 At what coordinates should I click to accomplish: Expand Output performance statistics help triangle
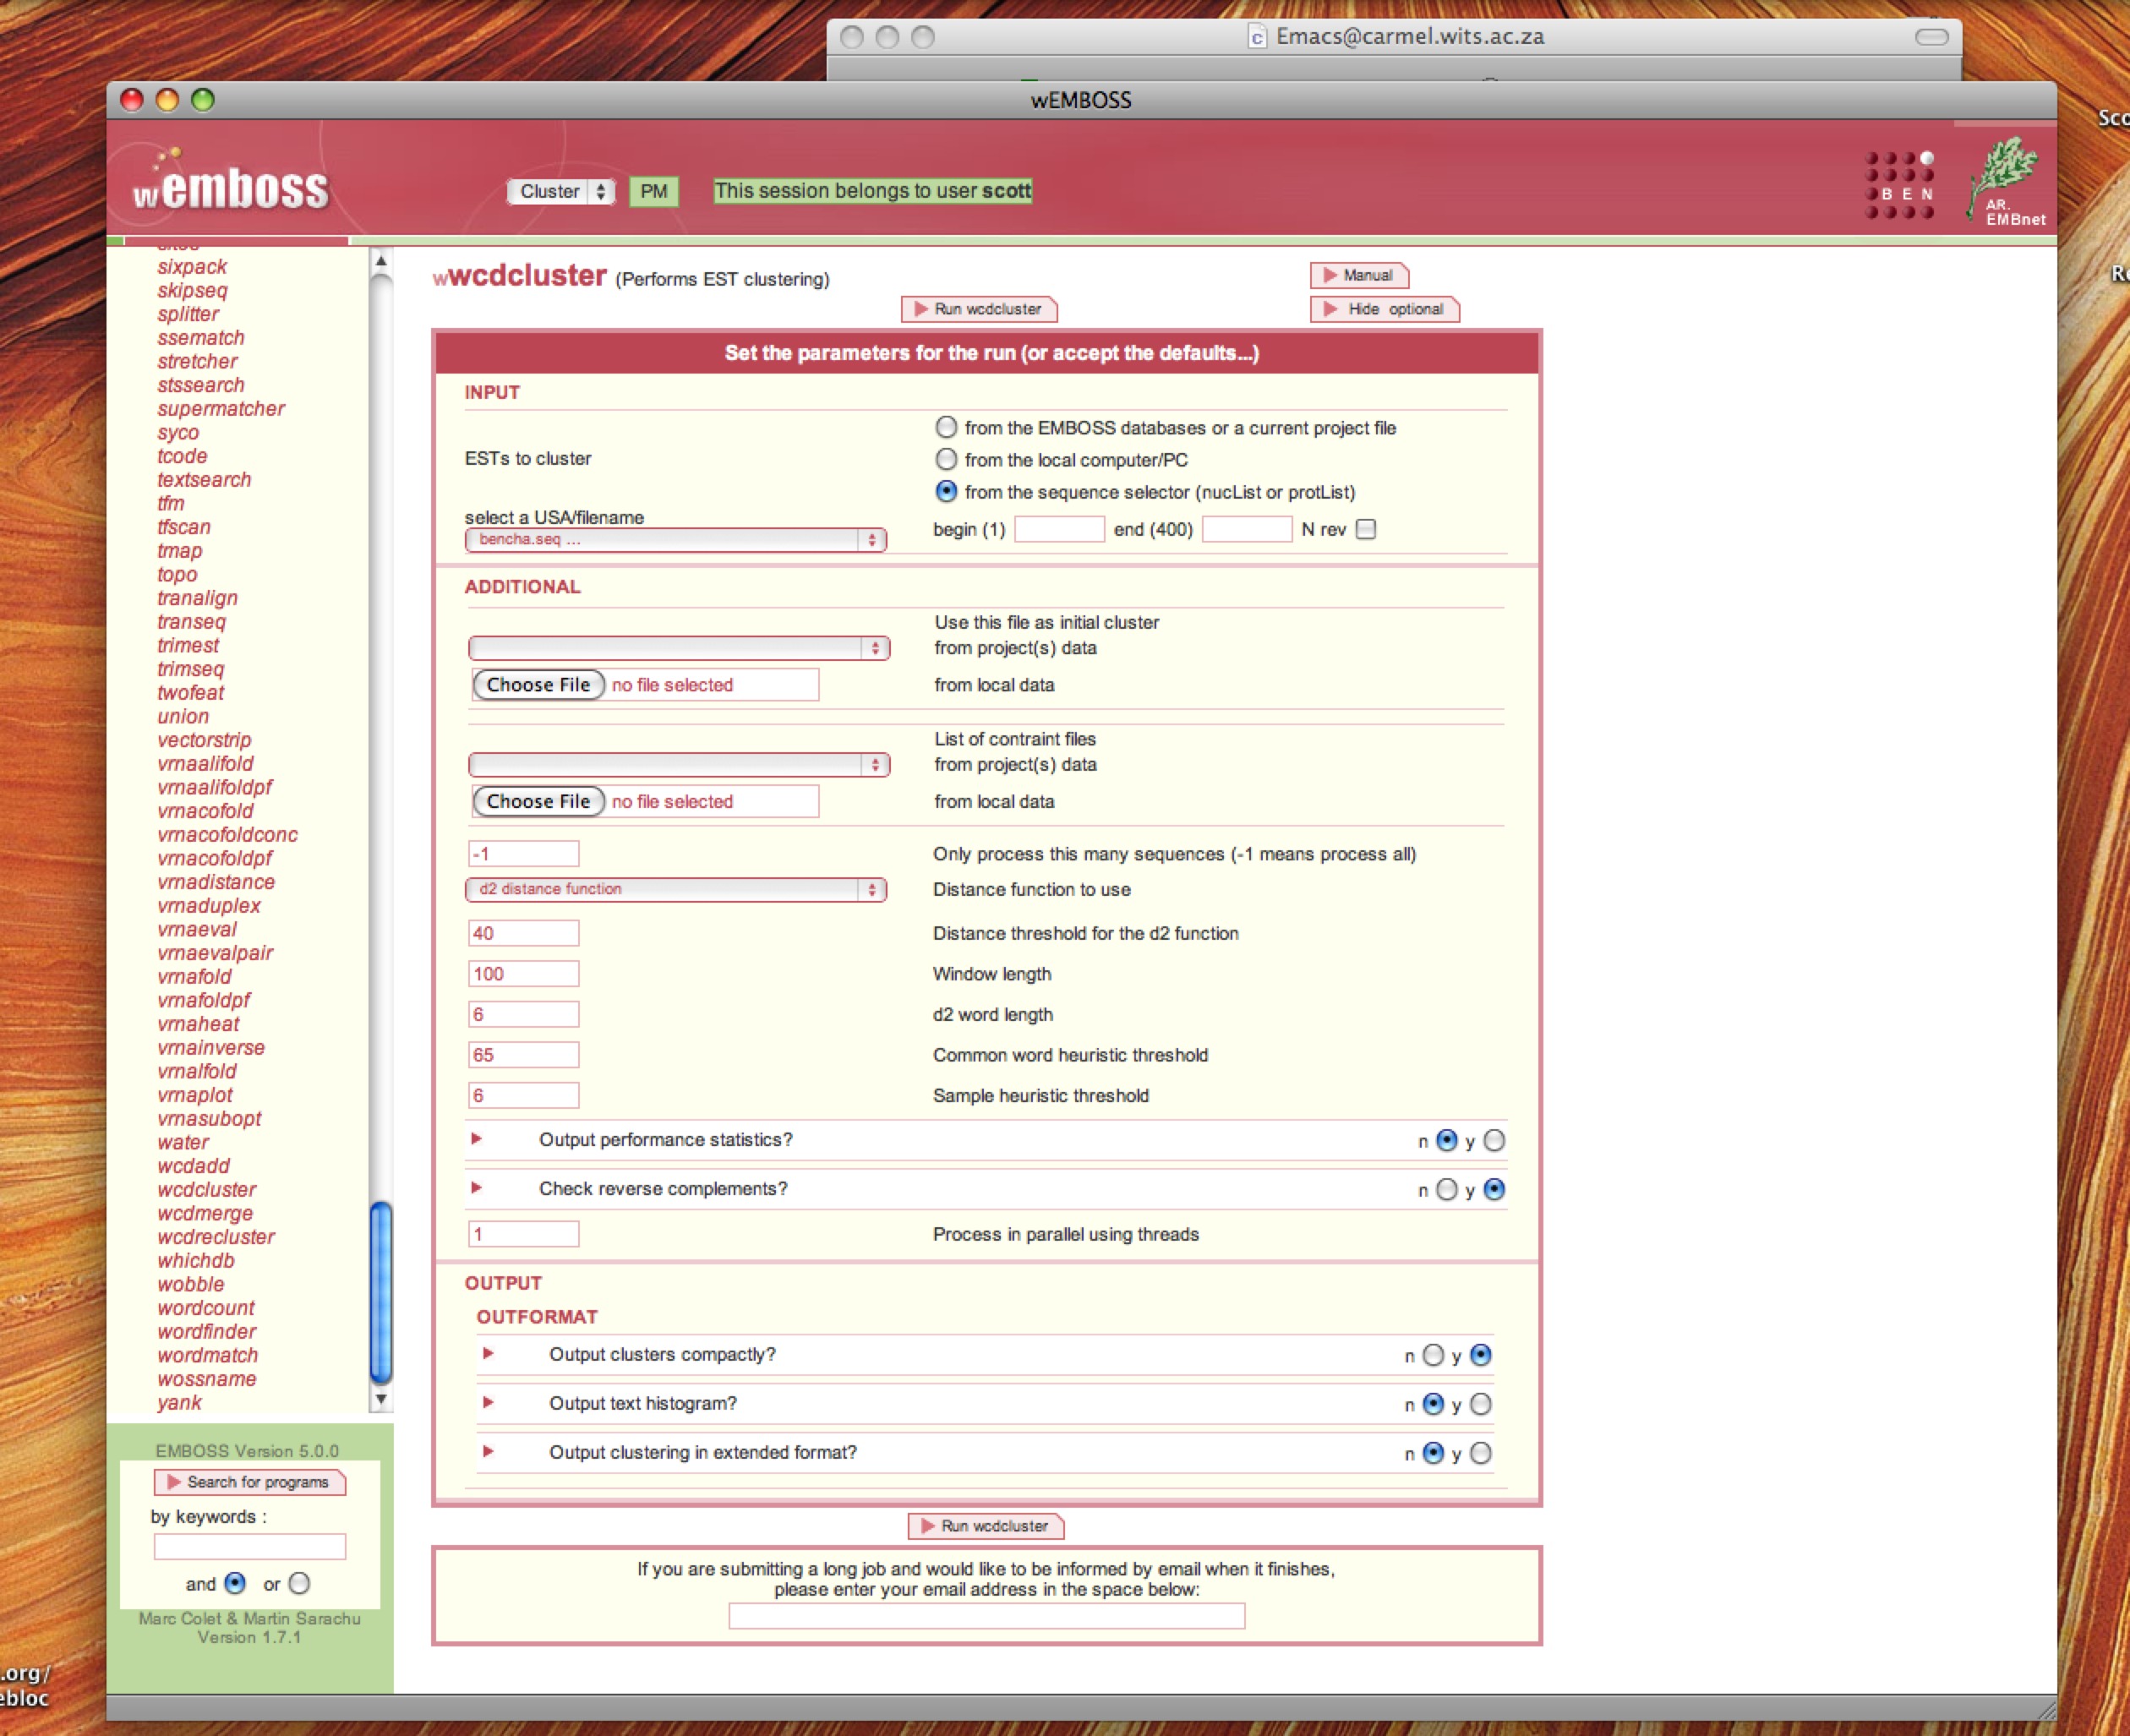tap(477, 1139)
